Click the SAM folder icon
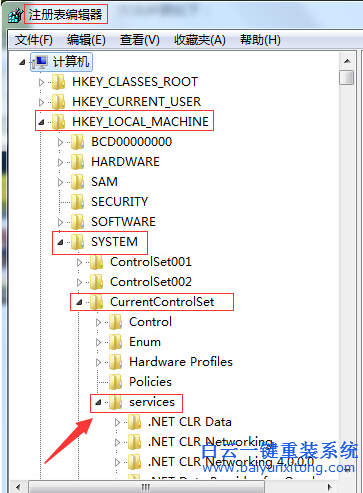 (78, 182)
